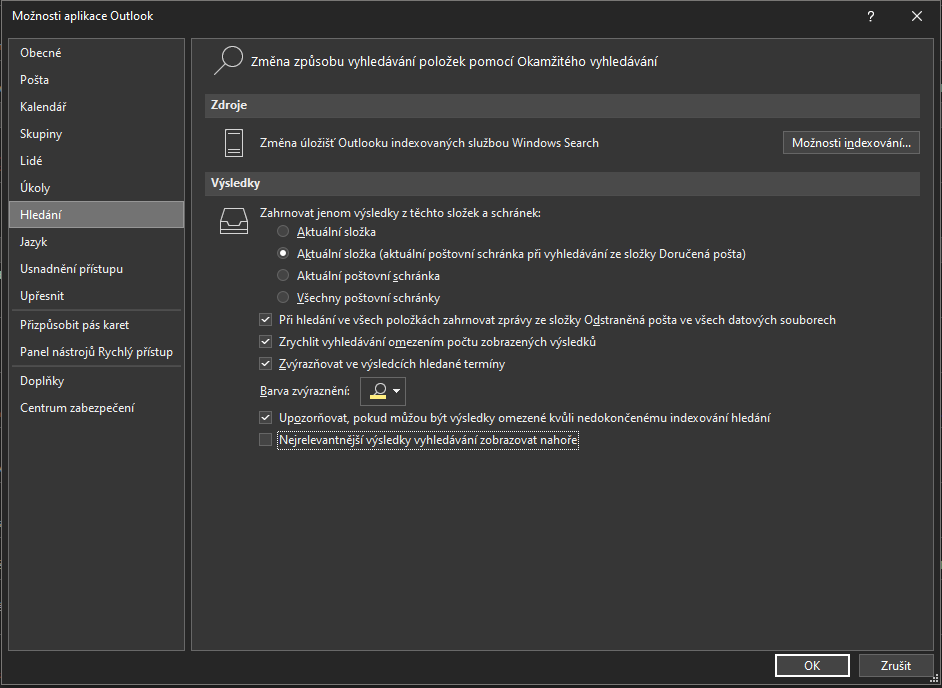Screen dimensions: 942x688
Task: Choose Aktuální poštovní schránka radio button
Action: click(283, 276)
